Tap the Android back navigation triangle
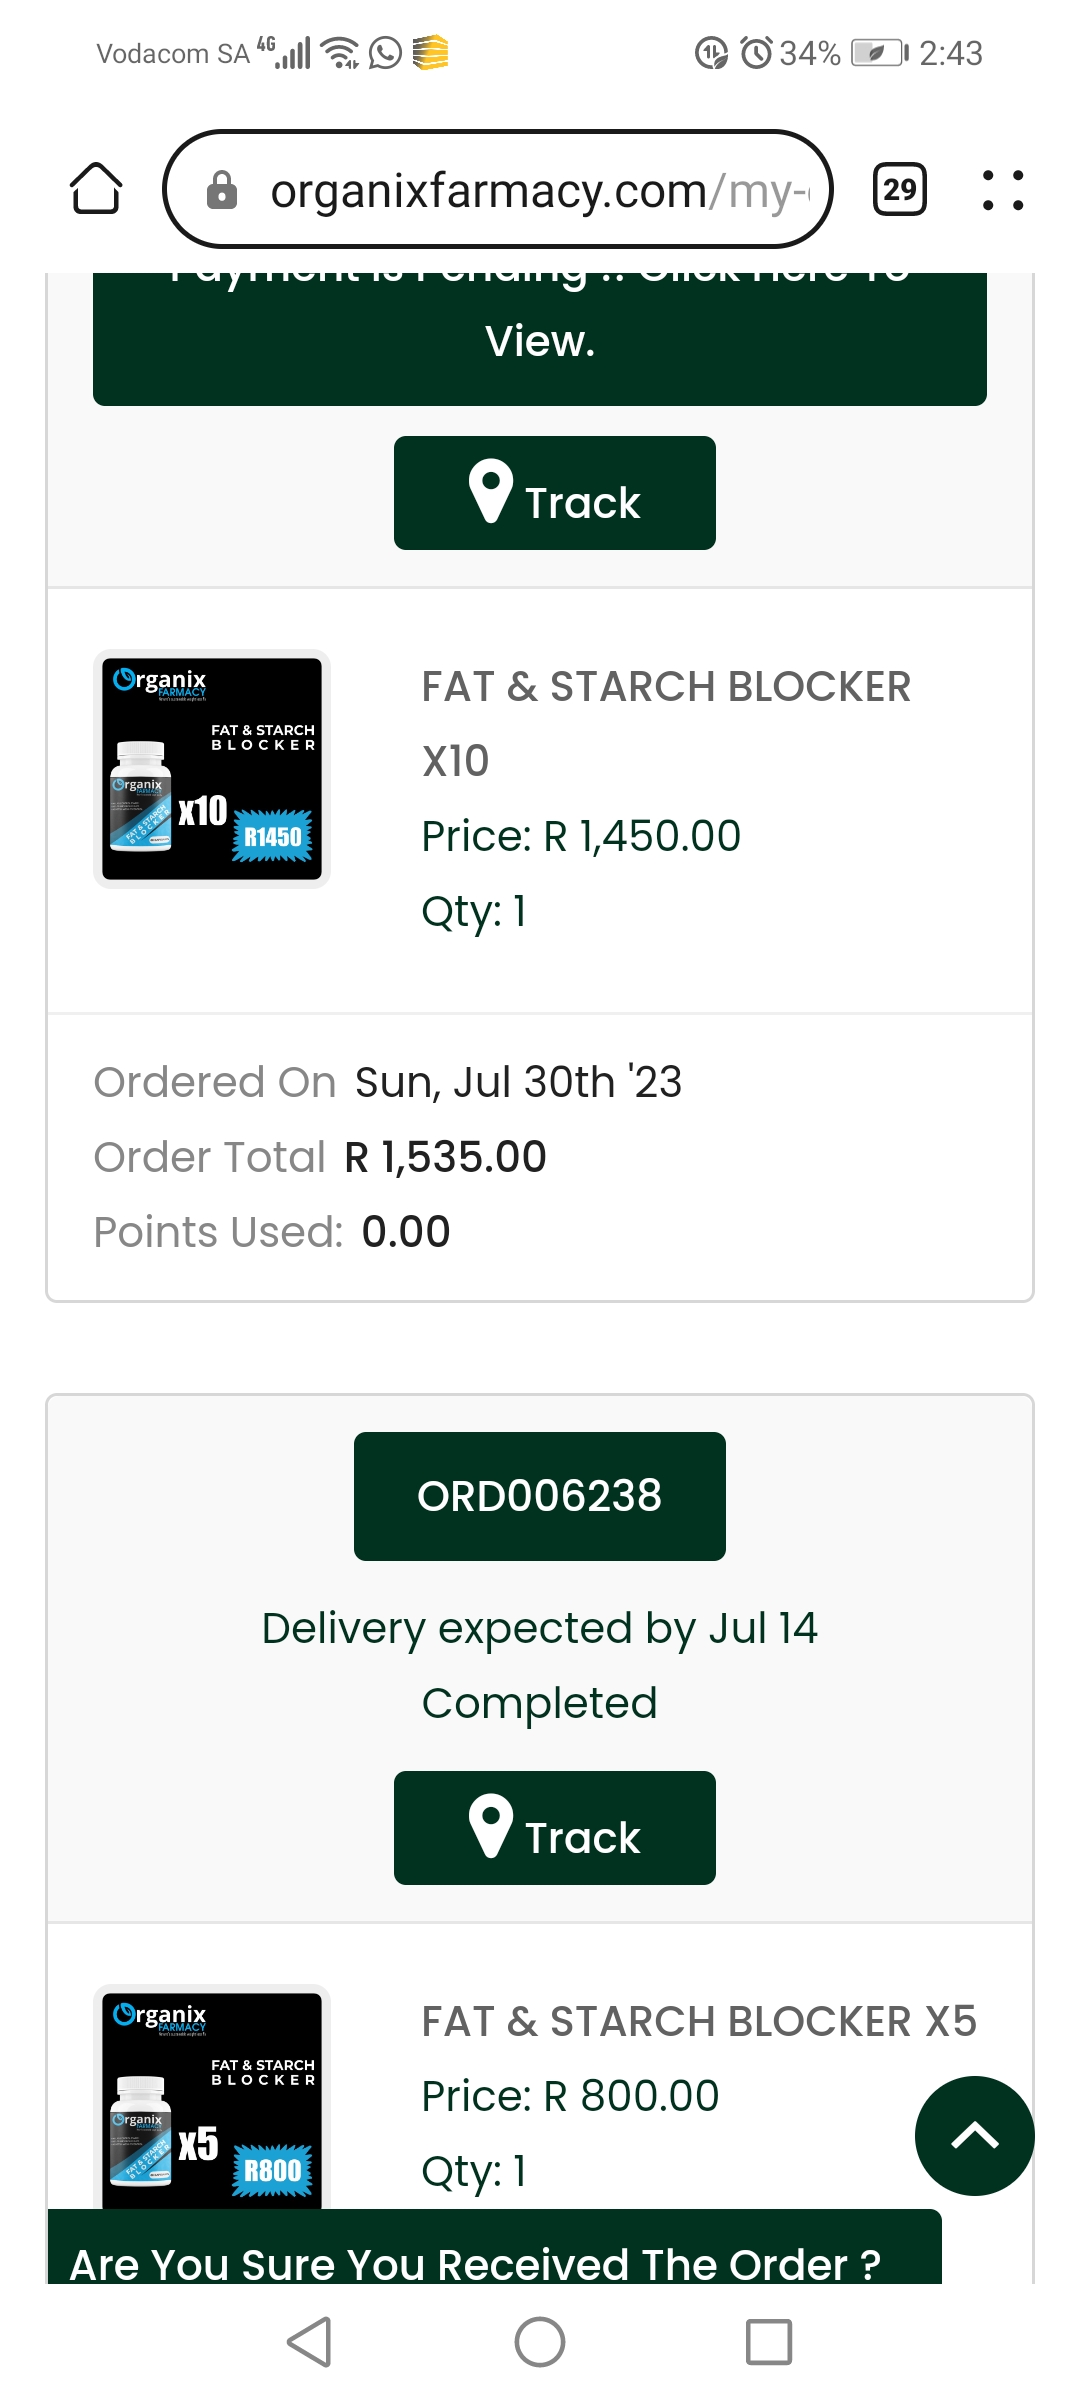Viewport: 1080px width, 2400px height. click(x=309, y=2341)
